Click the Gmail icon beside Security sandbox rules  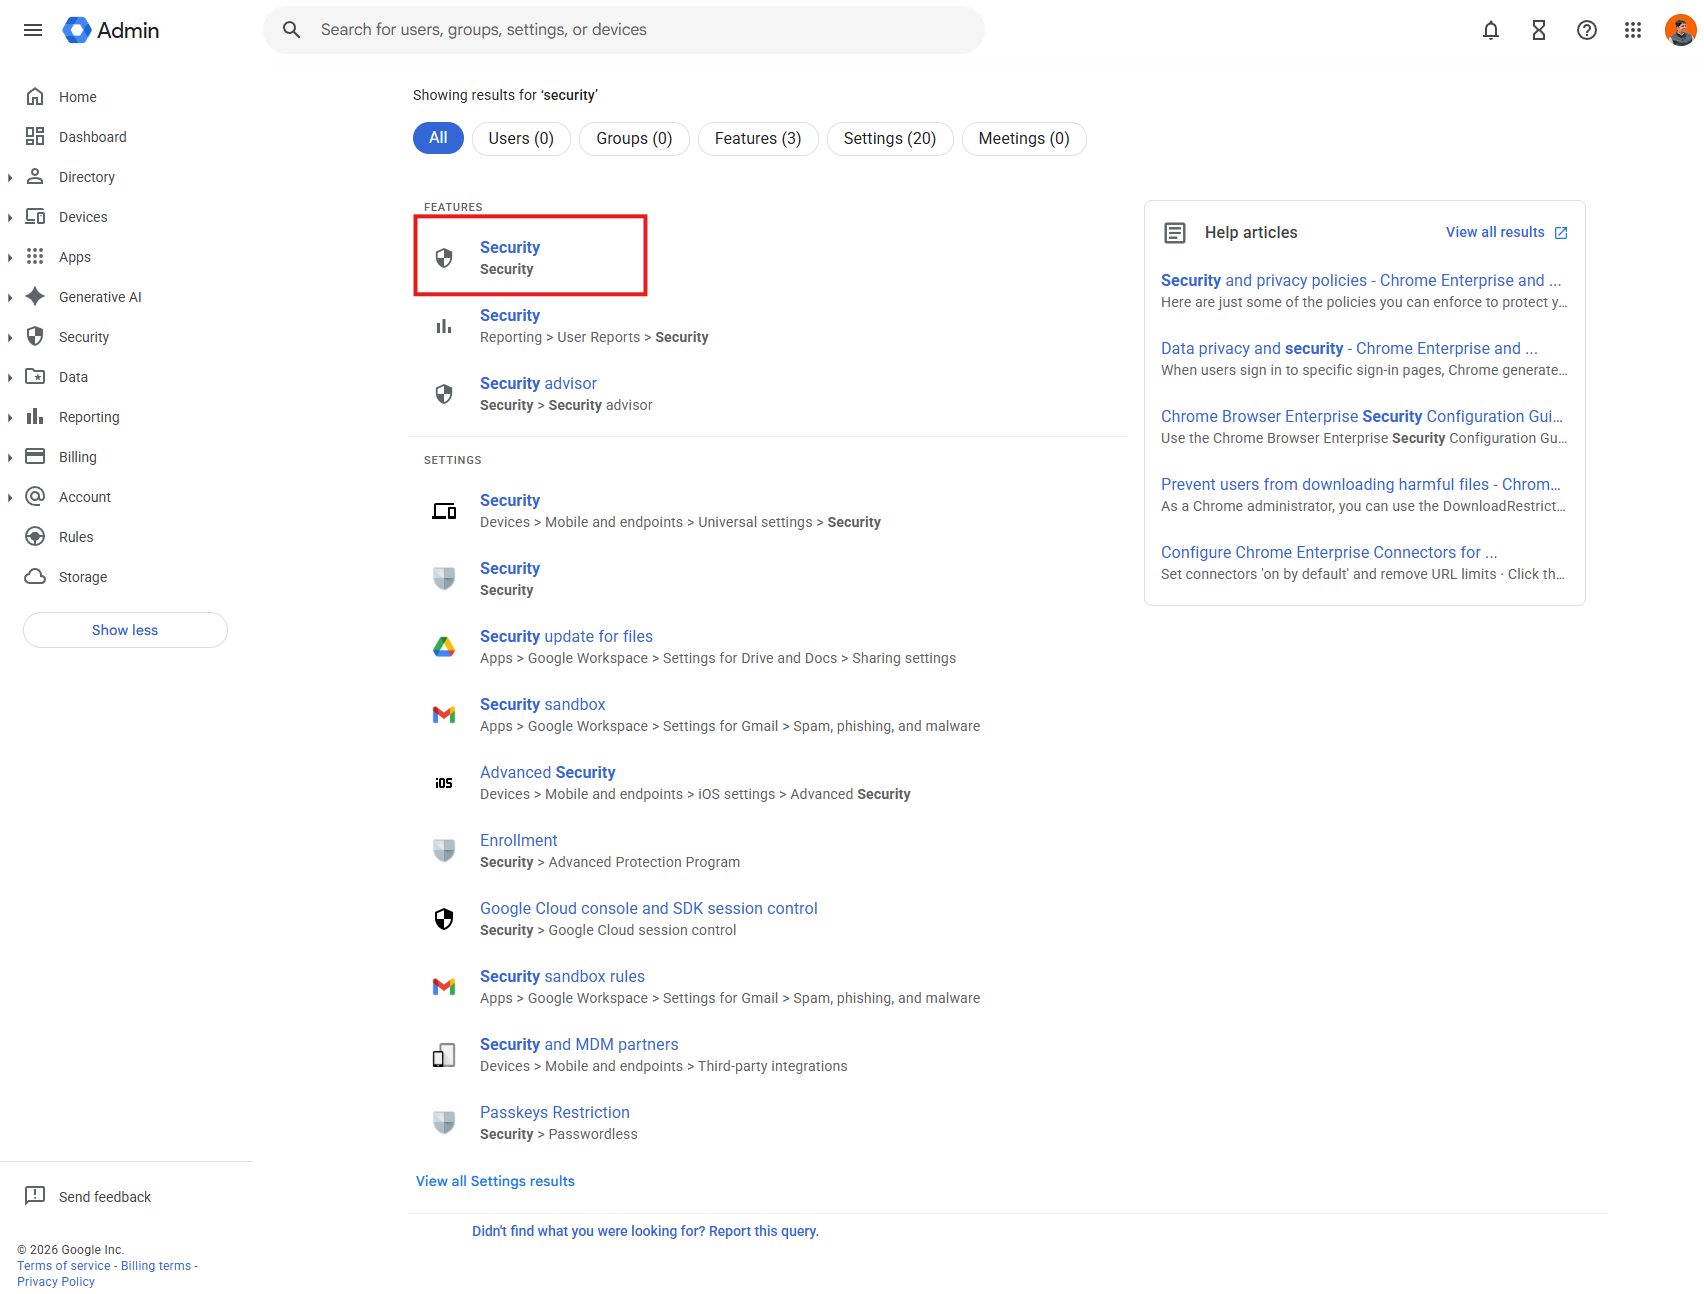(444, 987)
